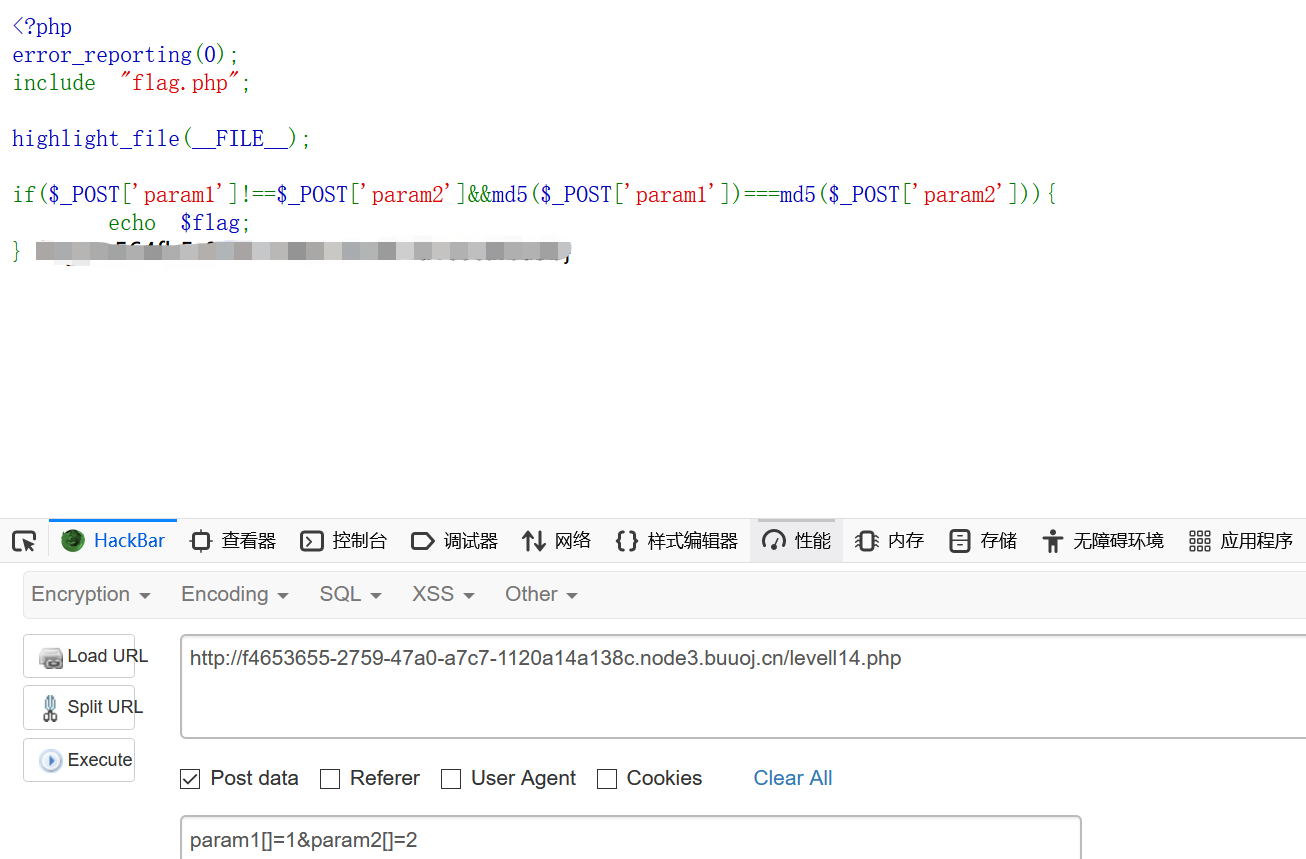Click the error_reporting(0) code line

[126, 55]
